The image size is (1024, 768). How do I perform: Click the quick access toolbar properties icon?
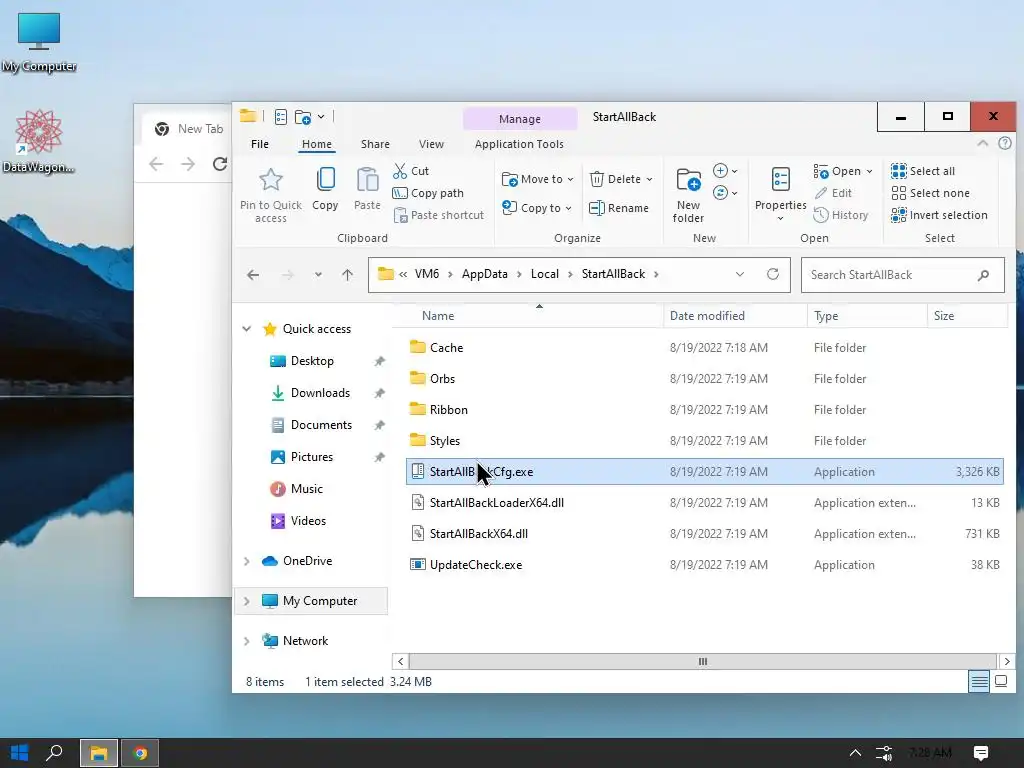281,117
